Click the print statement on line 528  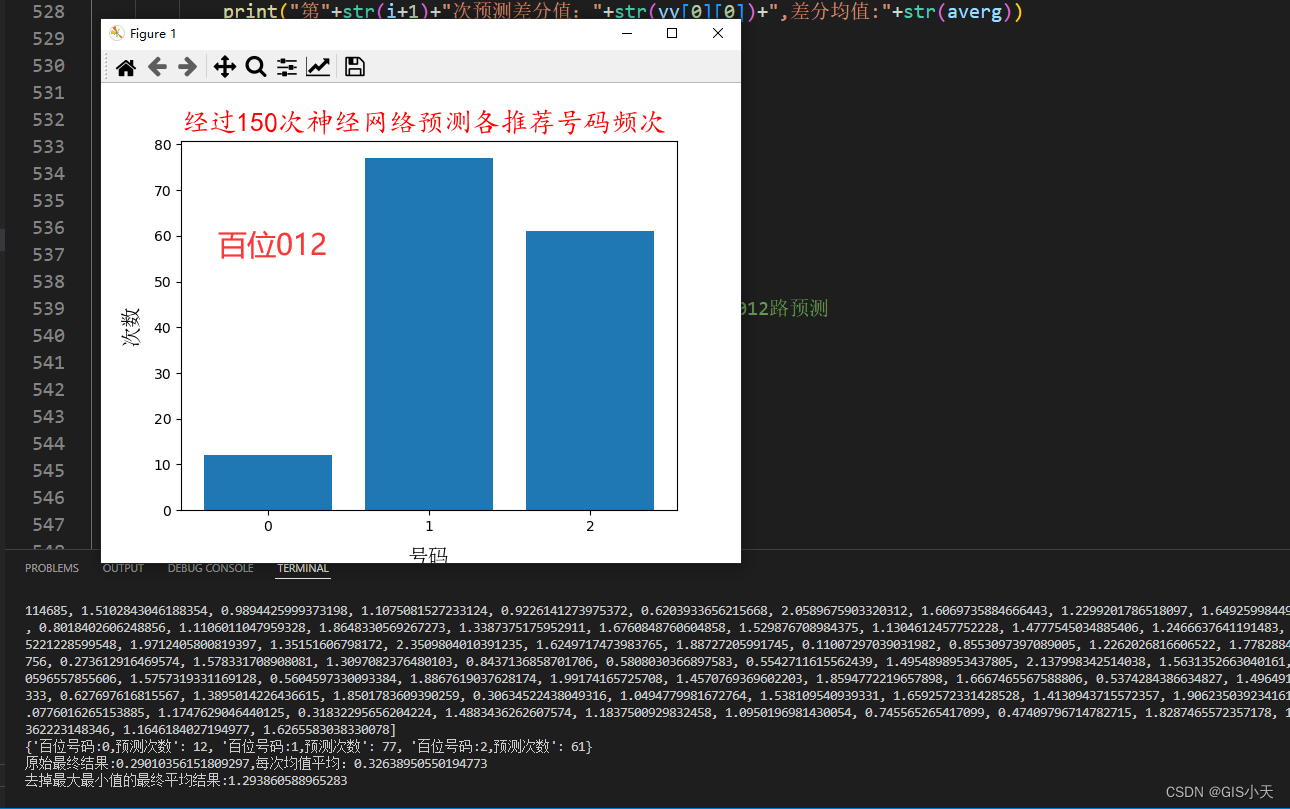click(x=623, y=12)
